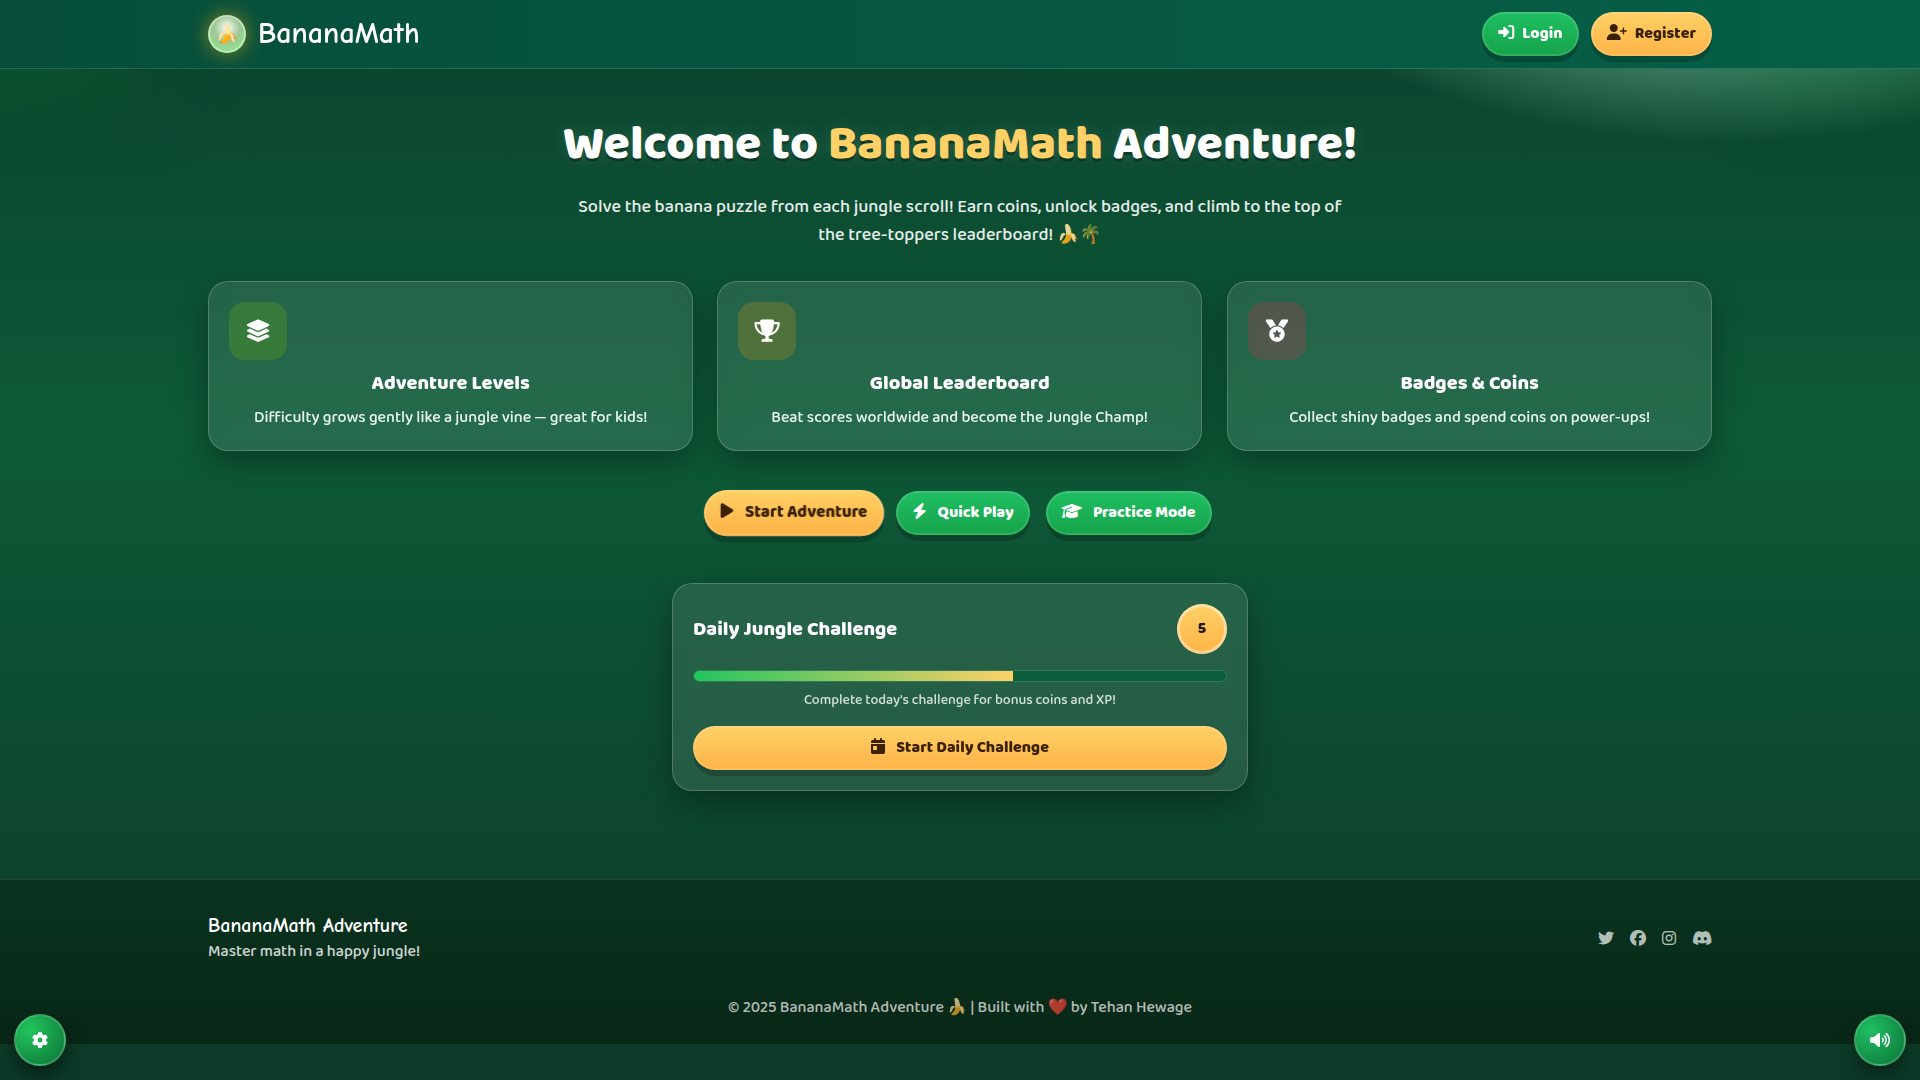Click the Adventure Levels layers icon

tap(258, 331)
